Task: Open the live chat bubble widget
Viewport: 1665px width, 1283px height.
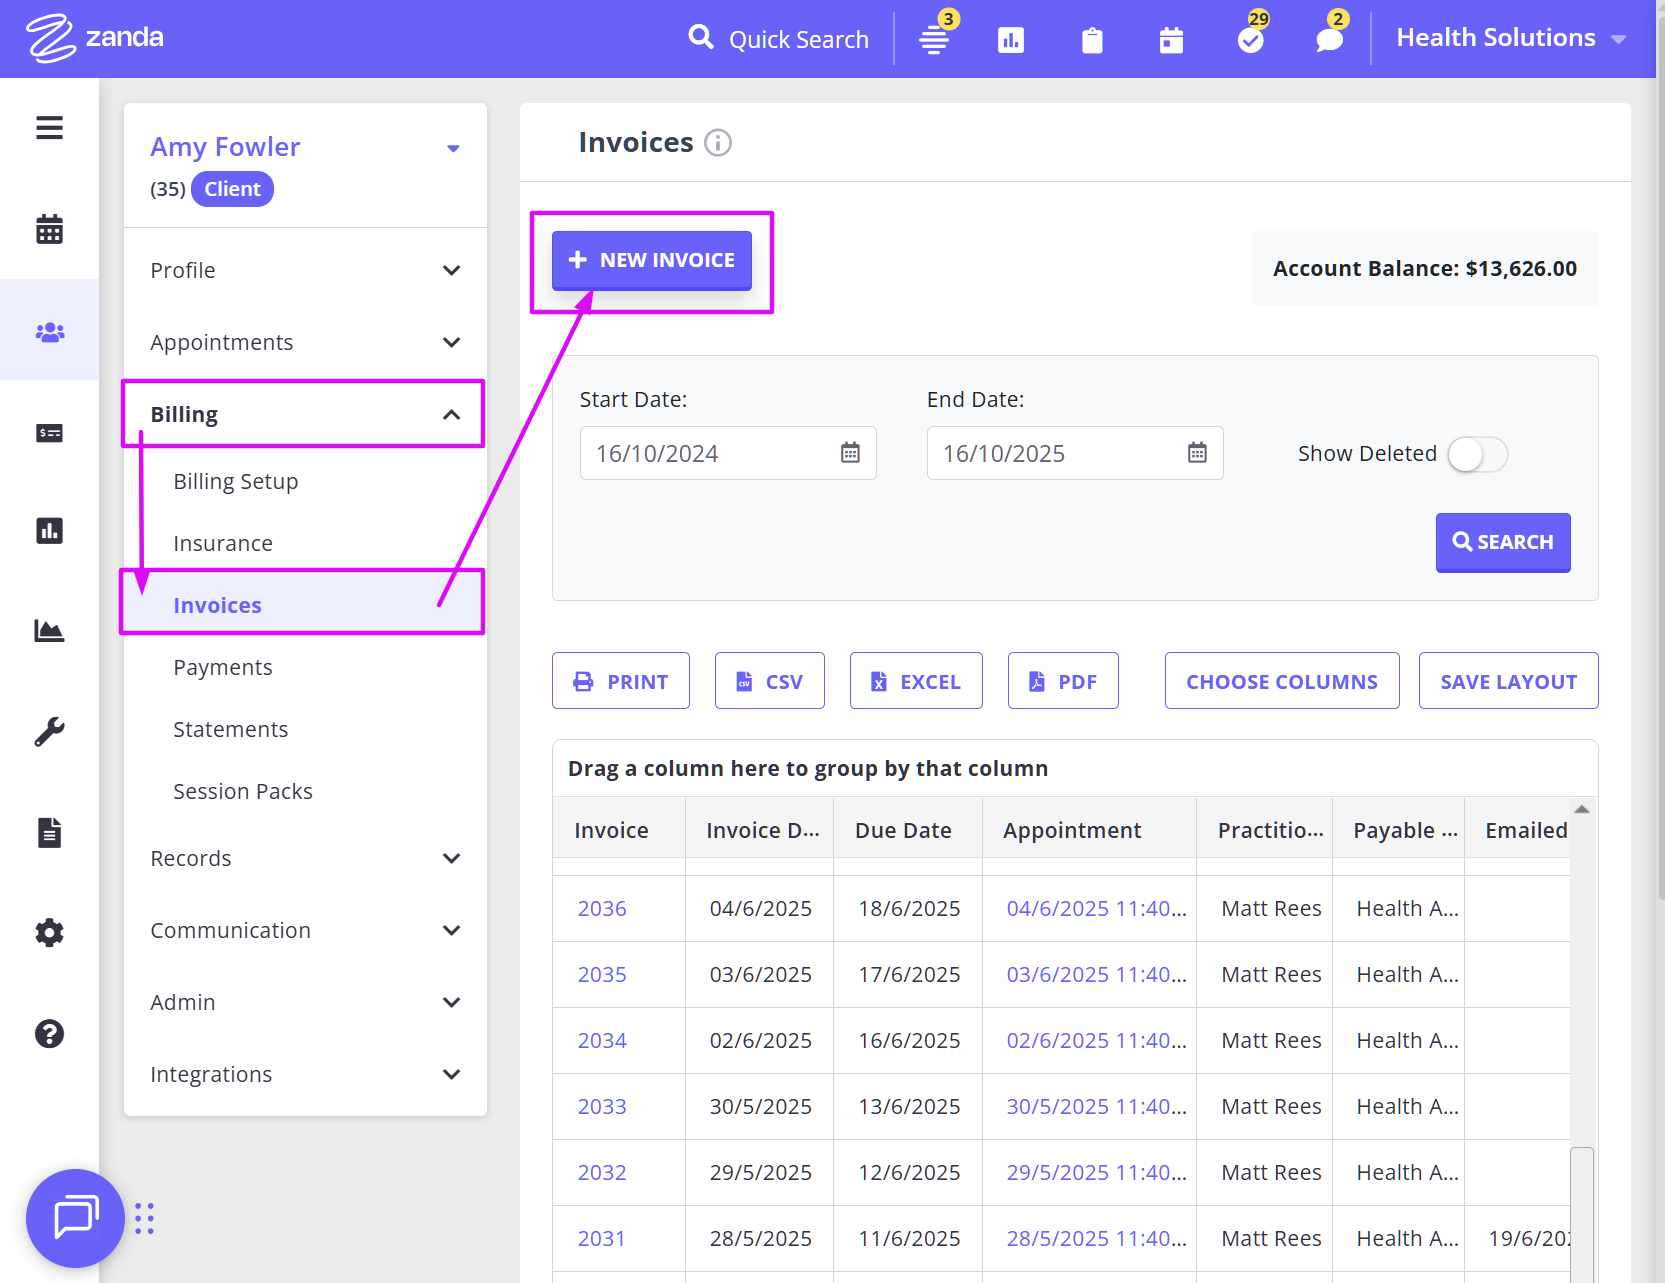Action: click(x=75, y=1218)
